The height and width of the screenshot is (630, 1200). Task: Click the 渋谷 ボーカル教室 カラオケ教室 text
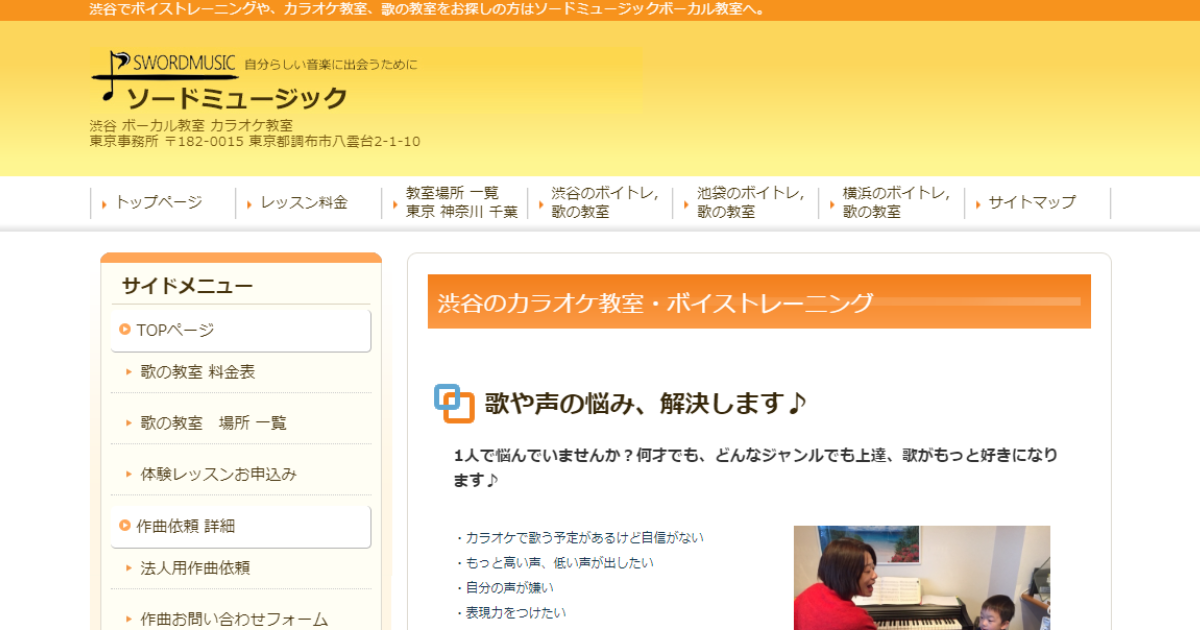(x=191, y=126)
